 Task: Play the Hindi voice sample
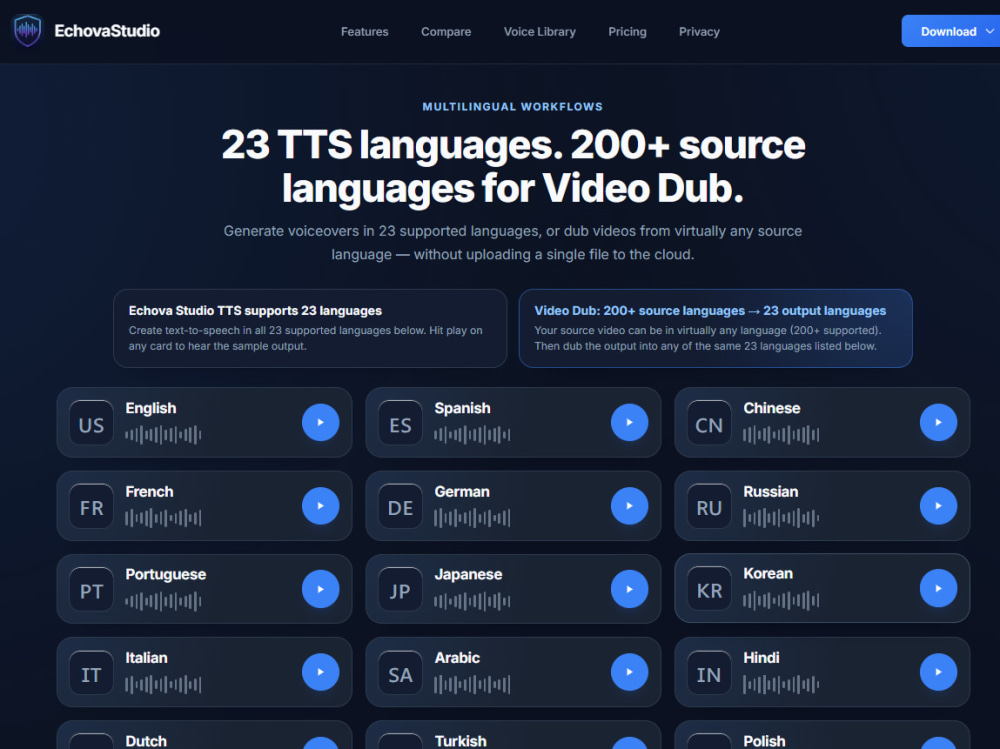click(938, 672)
